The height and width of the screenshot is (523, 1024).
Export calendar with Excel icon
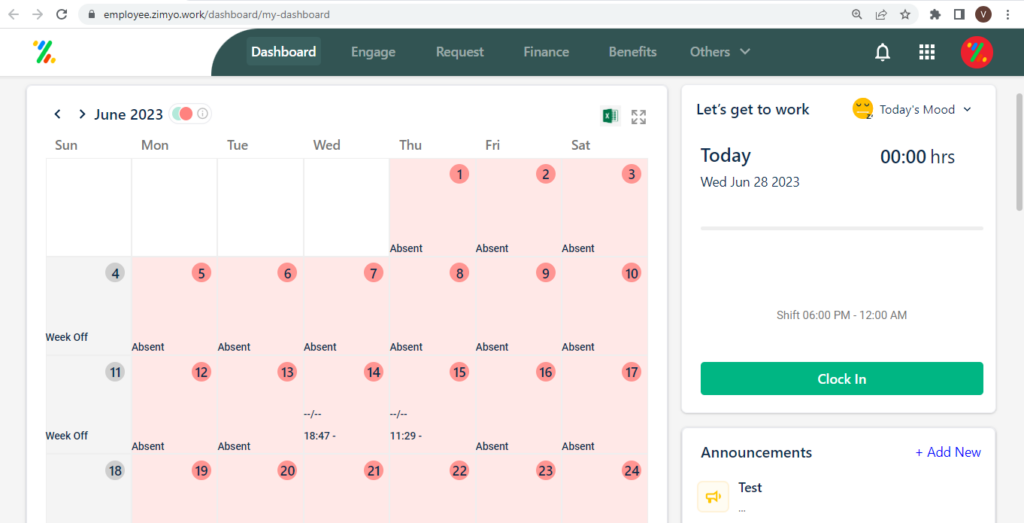click(610, 116)
